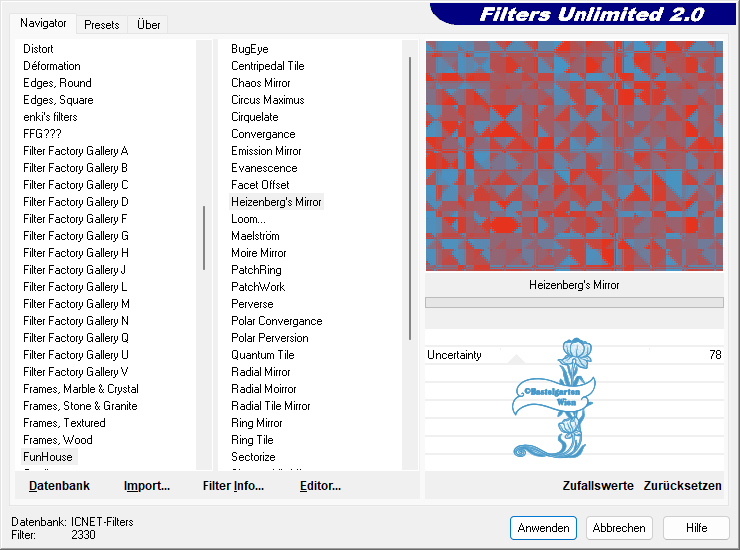Launch the Editor... button
Viewport: 740px width, 550px height.
coord(320,486)
